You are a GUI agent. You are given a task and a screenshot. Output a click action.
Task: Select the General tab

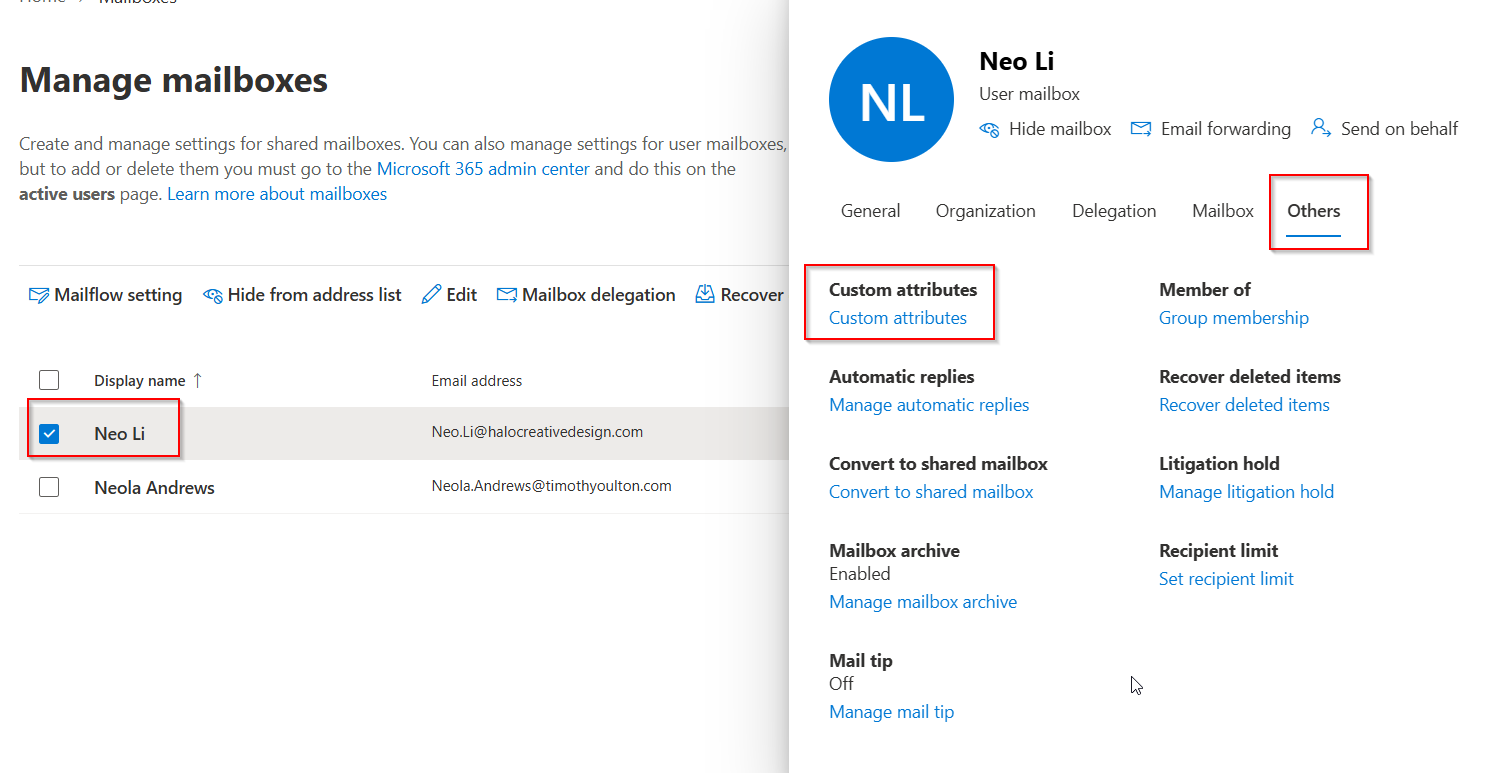[870, 211]
